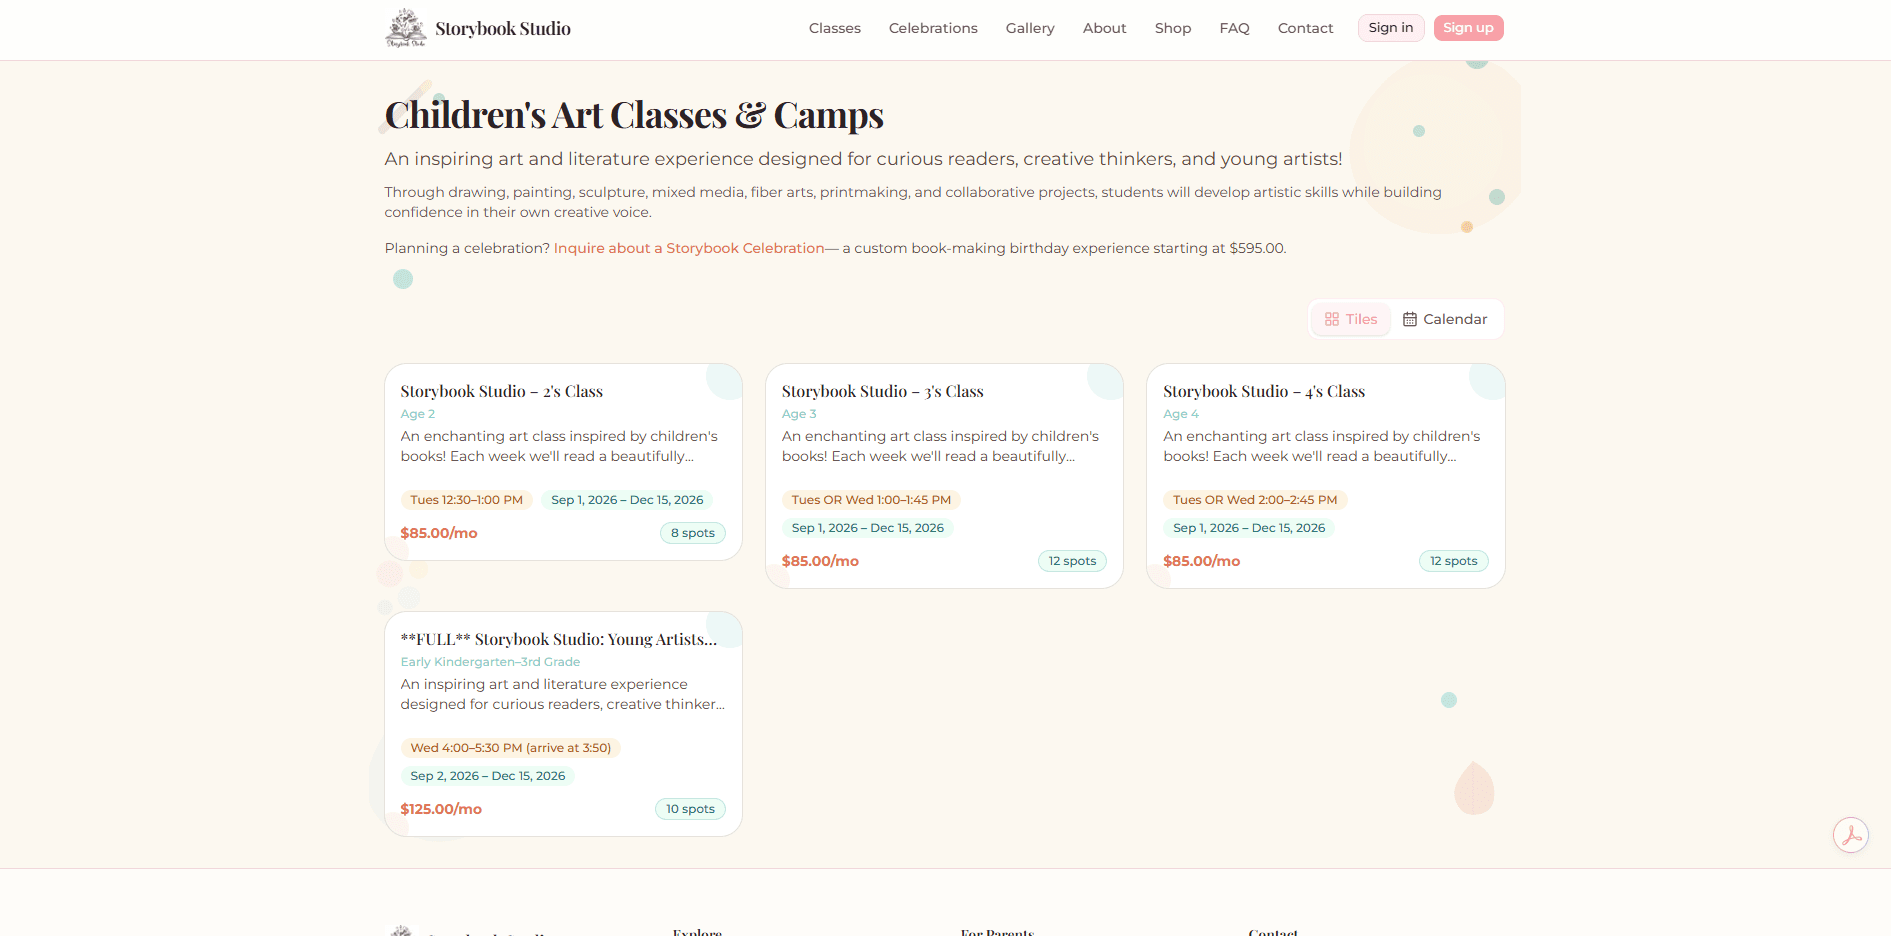Image resolution: width=1891 pixels, height=936 pixels.
Task: Click the Sign in button
Action: (x=1391, y=28)
